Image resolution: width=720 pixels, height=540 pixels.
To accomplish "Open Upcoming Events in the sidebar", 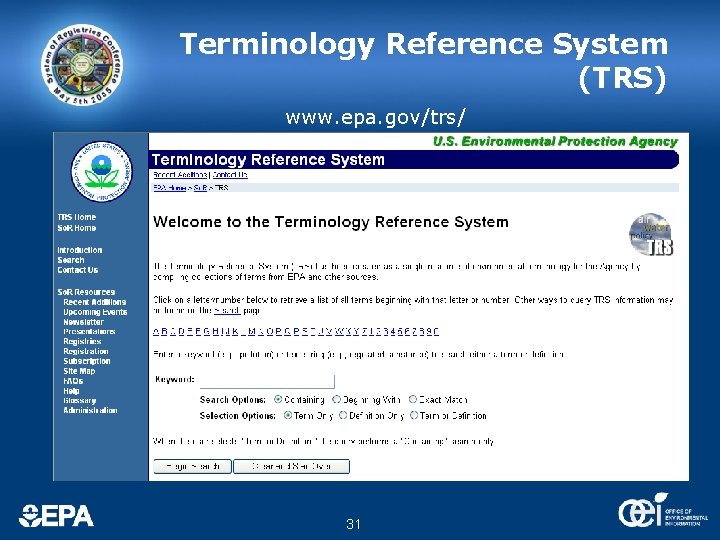I will (x=95, y=312).
